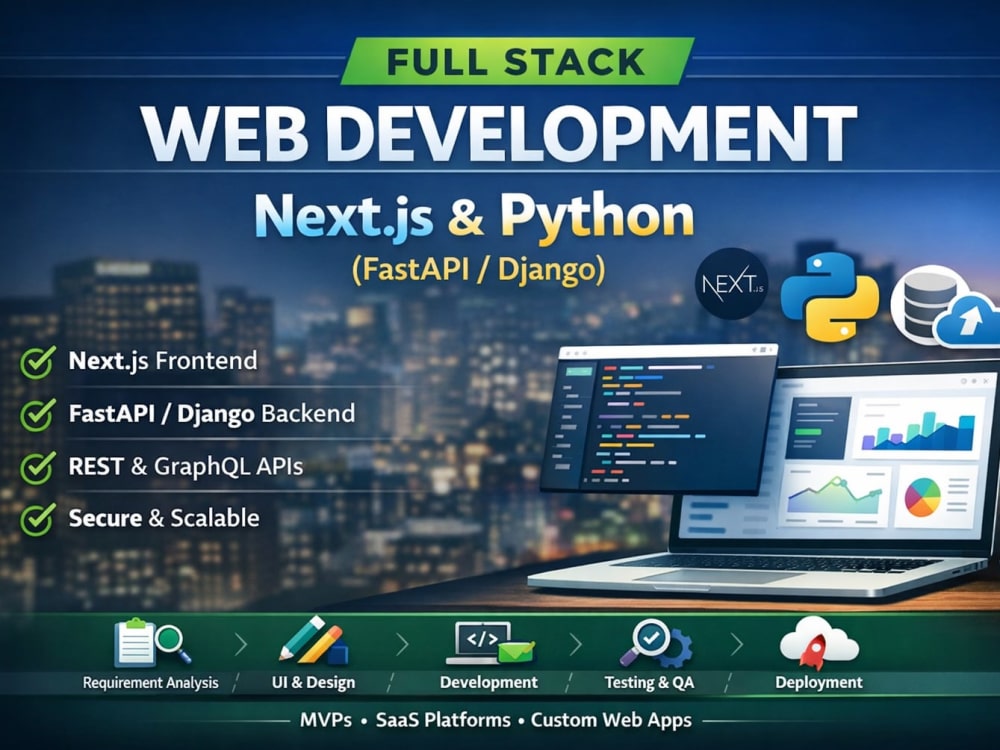Click the Requirement Analysis label
Viewport: 1000px width, 750px height.
tap(151, 683)
